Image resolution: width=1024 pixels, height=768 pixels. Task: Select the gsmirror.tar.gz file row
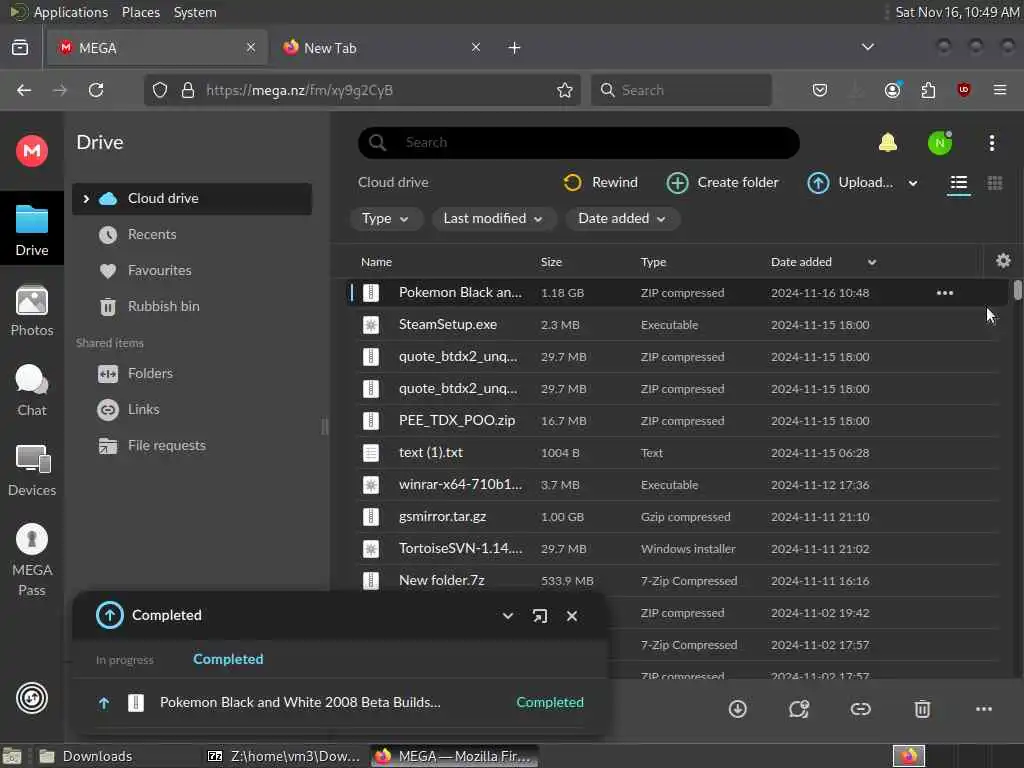(677, 517)
